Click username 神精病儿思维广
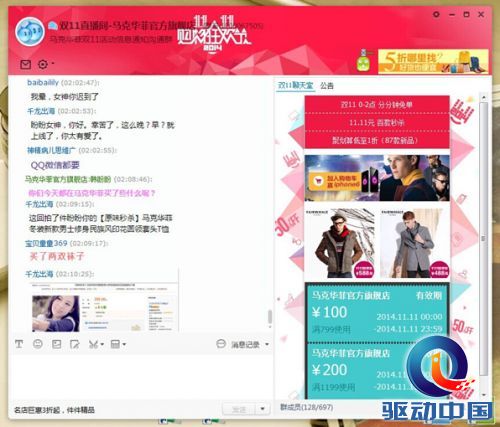The height and width of the screenshot is (427, 500). [51, 151]
